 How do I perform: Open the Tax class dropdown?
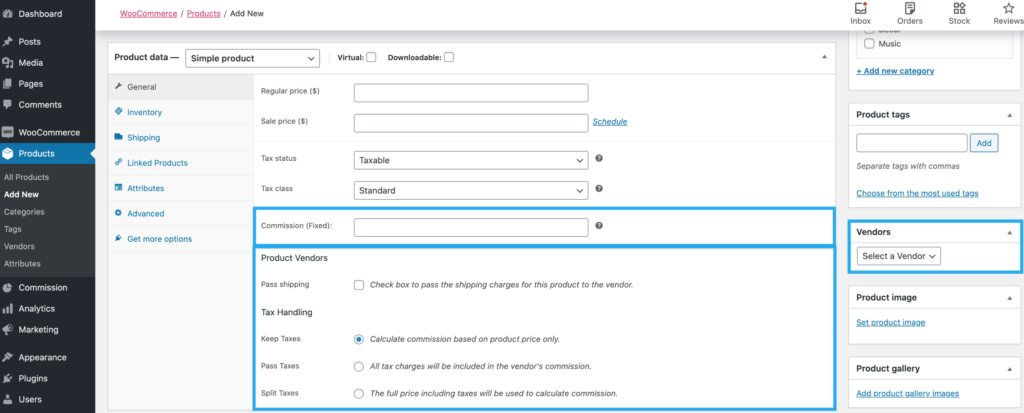471,191
